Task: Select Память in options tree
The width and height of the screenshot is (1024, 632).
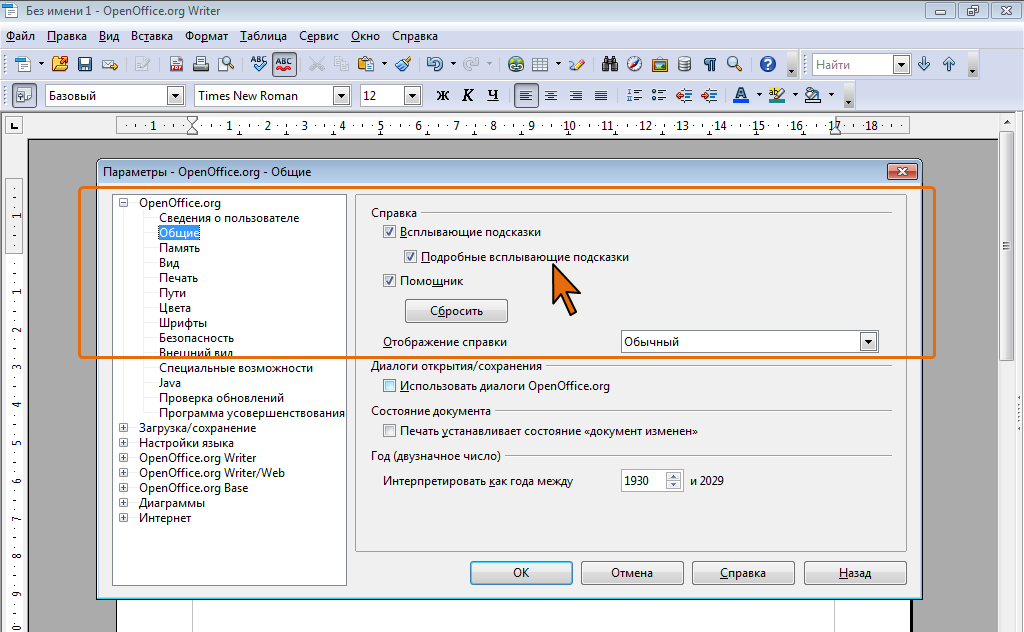Action: [180, 248]
